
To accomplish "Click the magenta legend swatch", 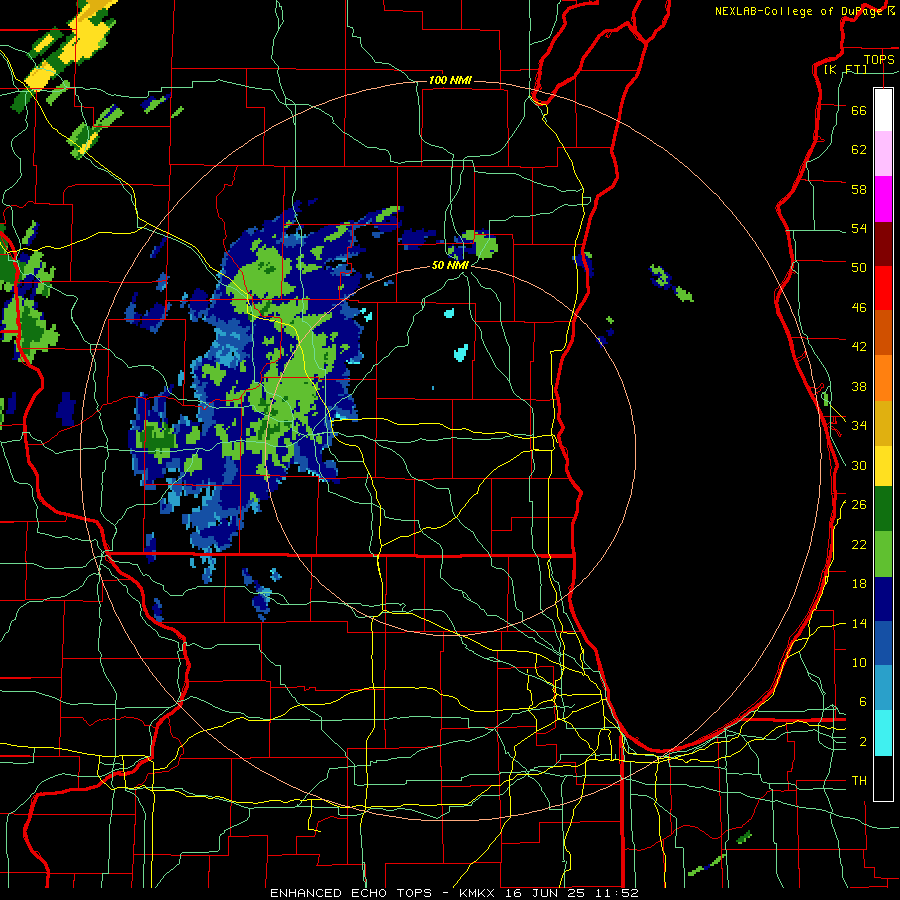I will pyautogui.click(x=883, y=199).
